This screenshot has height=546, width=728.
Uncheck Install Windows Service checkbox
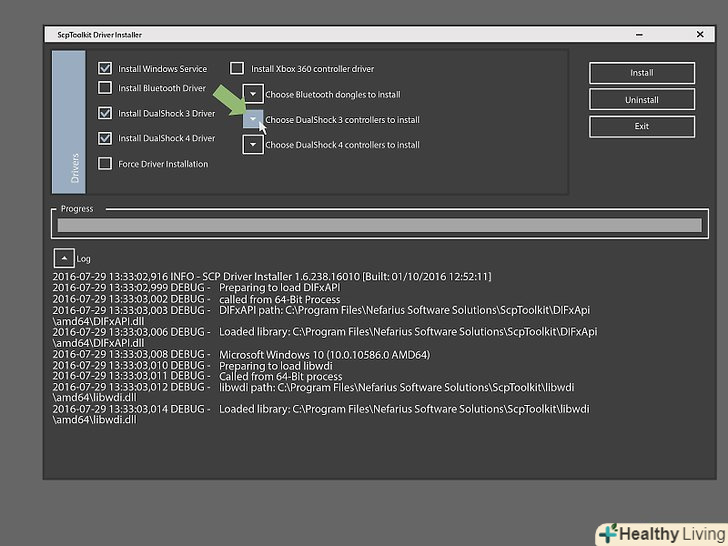[105, 68]
